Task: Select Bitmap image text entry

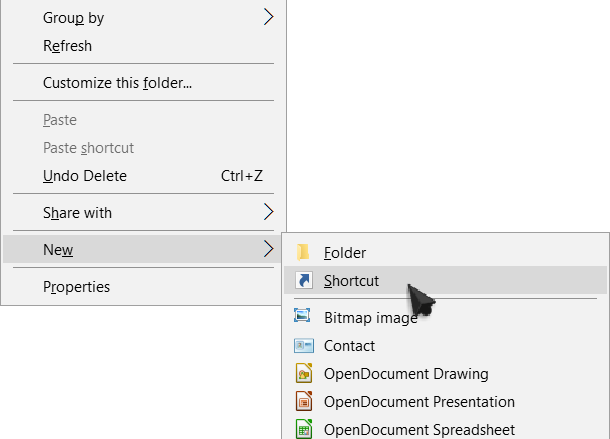Action: 371,318
